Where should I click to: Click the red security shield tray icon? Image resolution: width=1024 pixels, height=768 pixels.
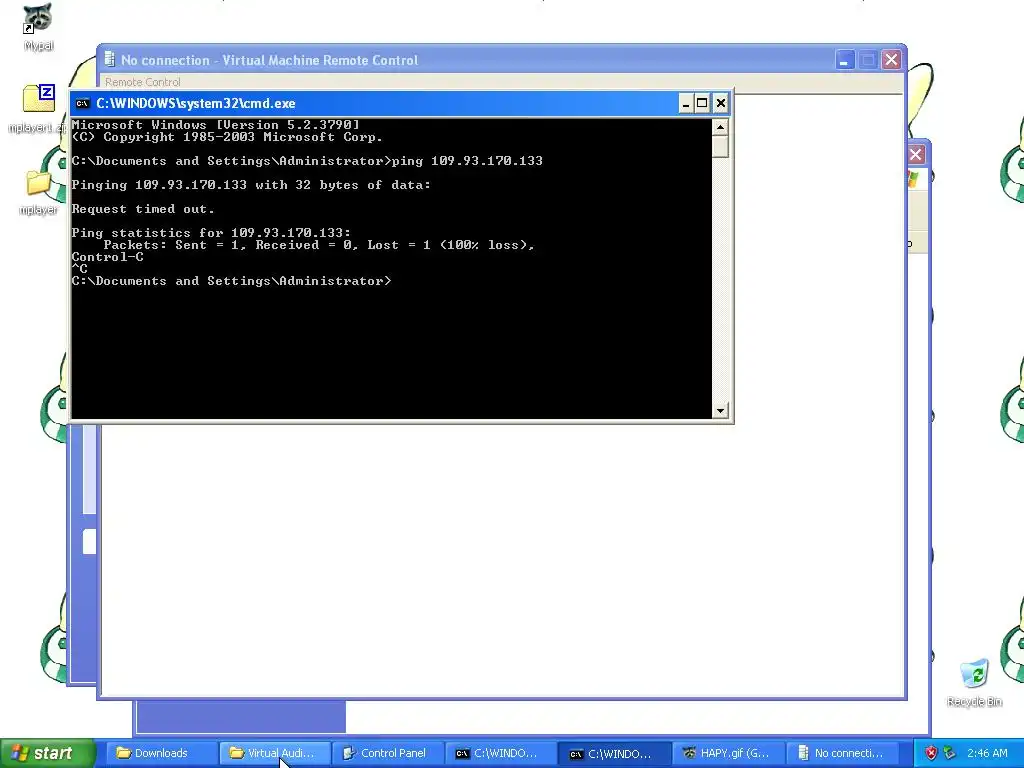coord(931,753)
